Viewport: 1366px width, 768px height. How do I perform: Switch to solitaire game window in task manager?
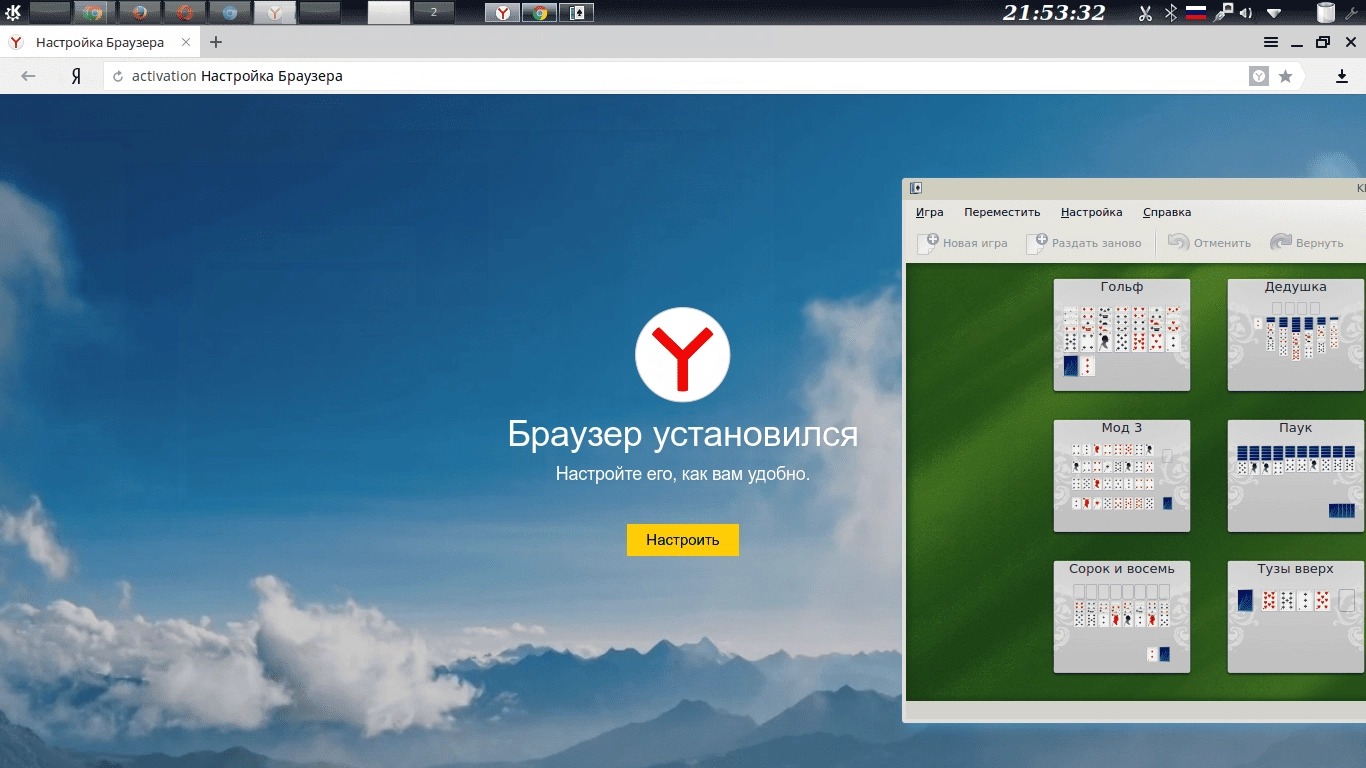(x=577, y=13)
